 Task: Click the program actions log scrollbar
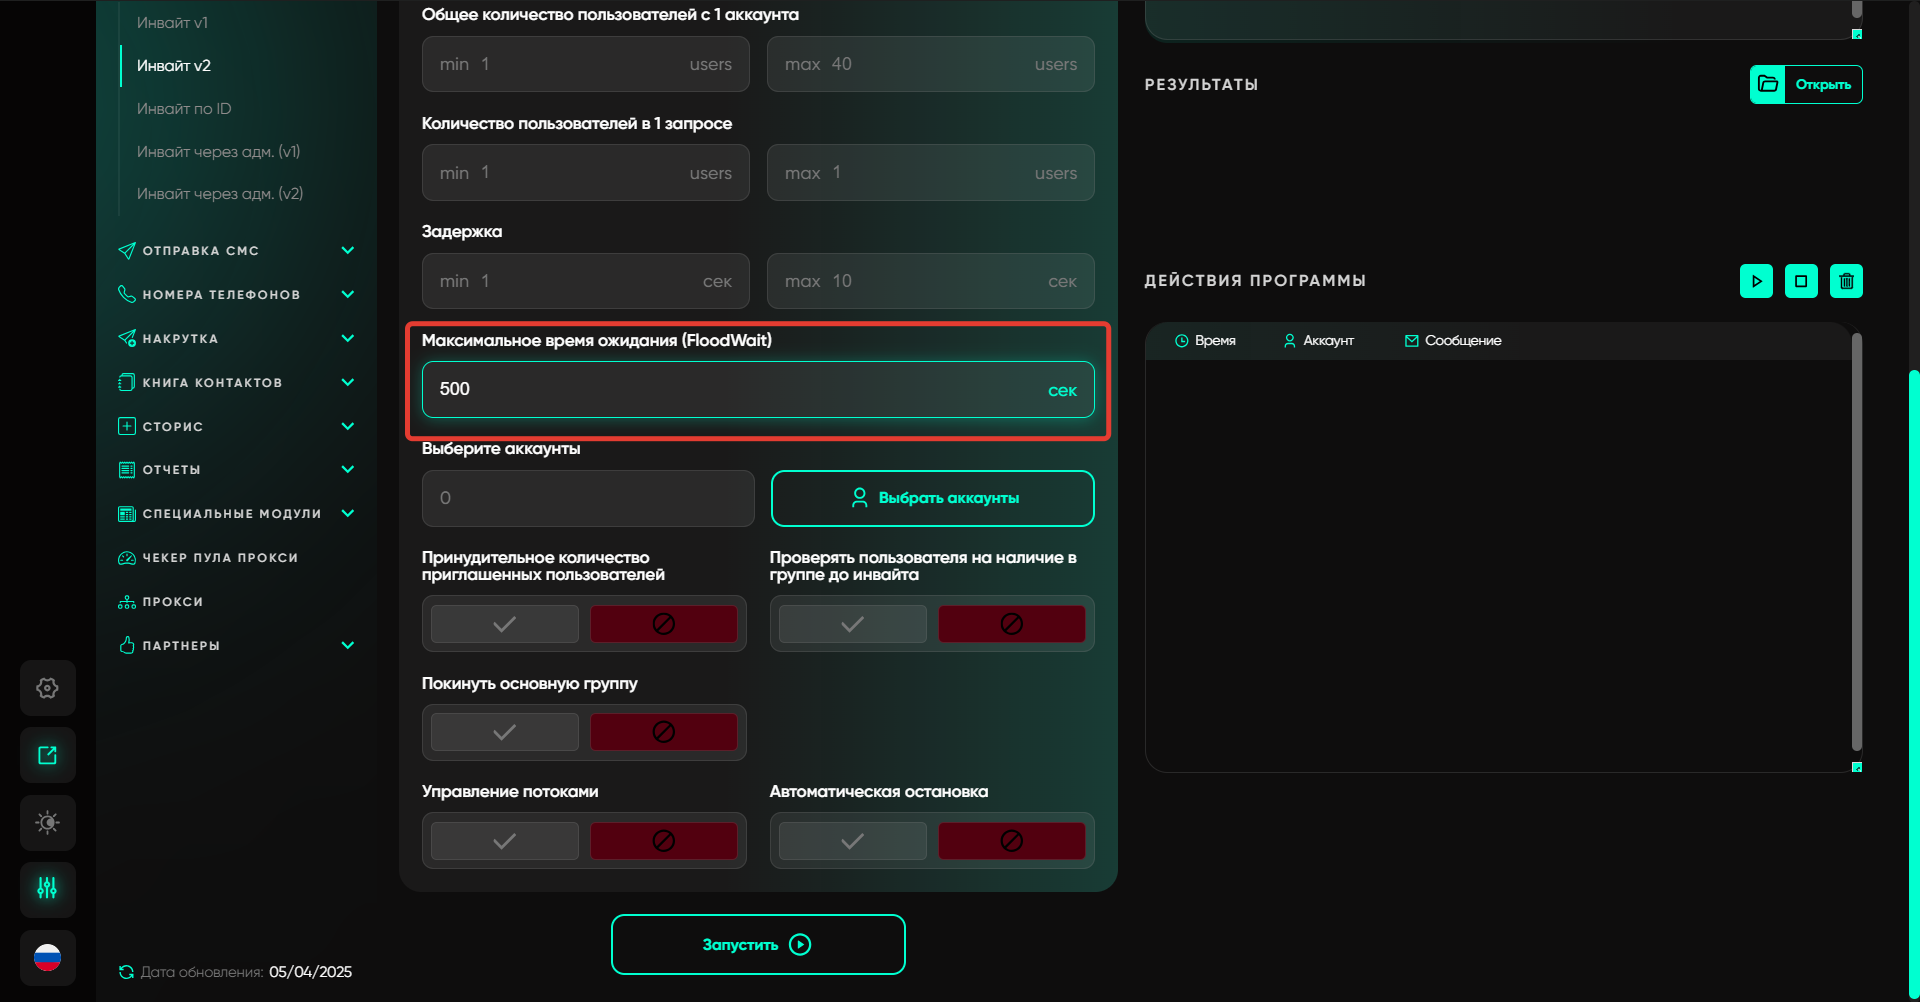[1856, 540]
